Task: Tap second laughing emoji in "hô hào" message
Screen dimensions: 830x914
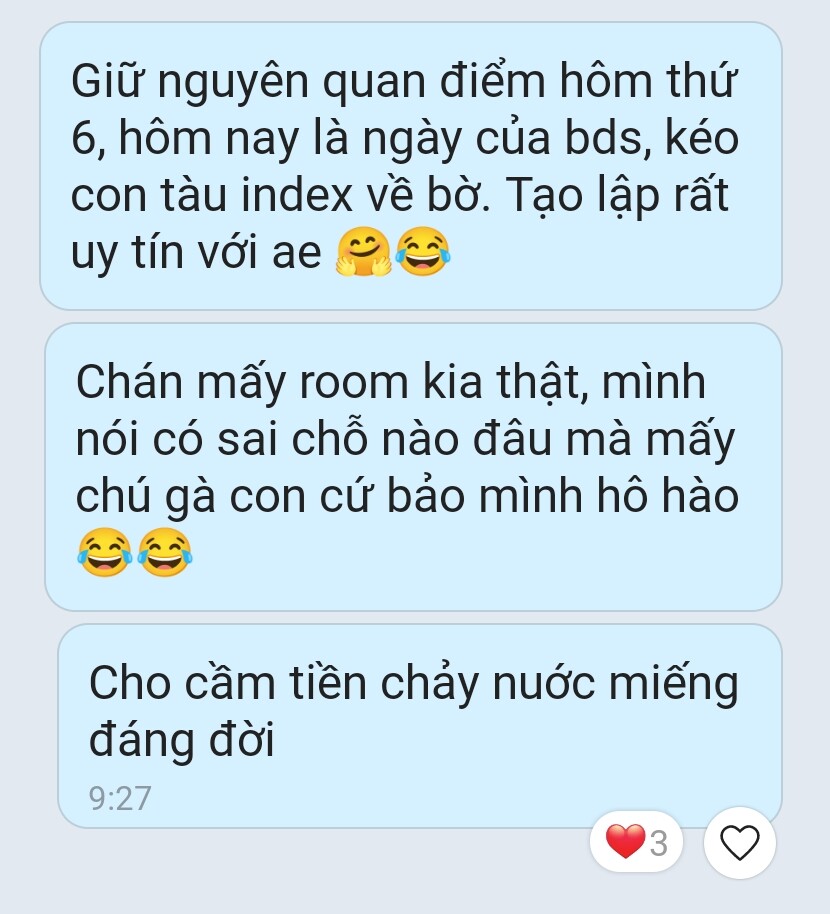Action: click(x=165, y=553)
